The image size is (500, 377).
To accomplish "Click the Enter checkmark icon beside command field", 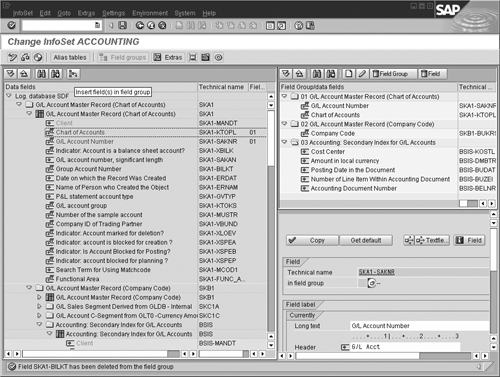I will coord(11,25).
